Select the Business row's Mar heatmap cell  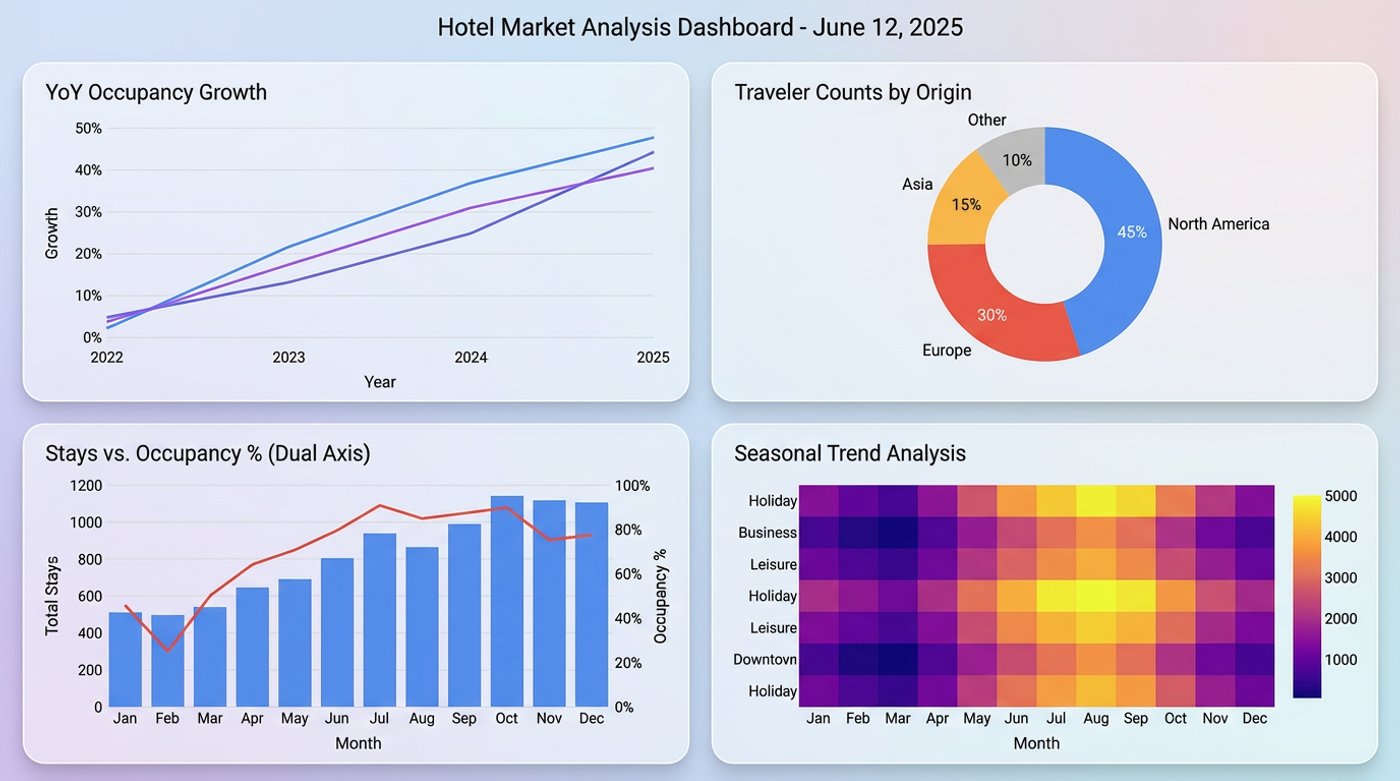[898, 532]
